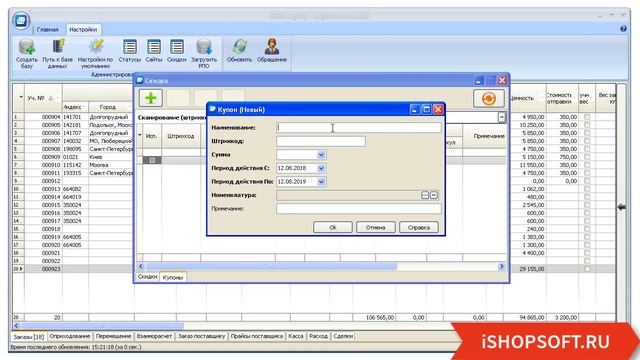
Task: Switch to the Настройки ribbon tab
Action: [x=83, y=30]
